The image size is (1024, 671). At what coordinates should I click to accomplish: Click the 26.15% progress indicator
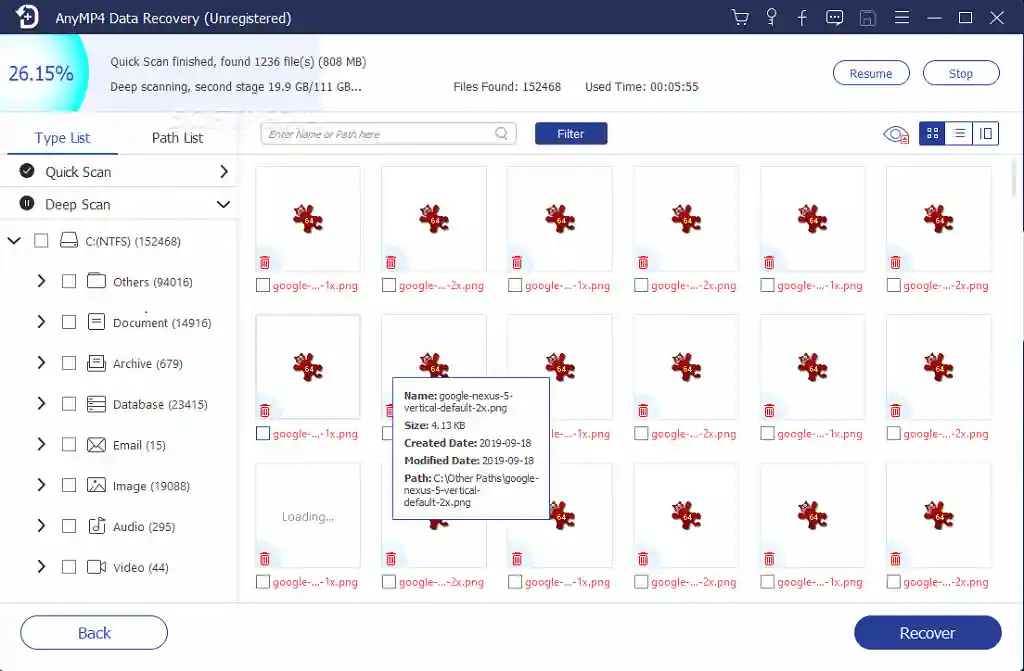(x=42, y=72)
